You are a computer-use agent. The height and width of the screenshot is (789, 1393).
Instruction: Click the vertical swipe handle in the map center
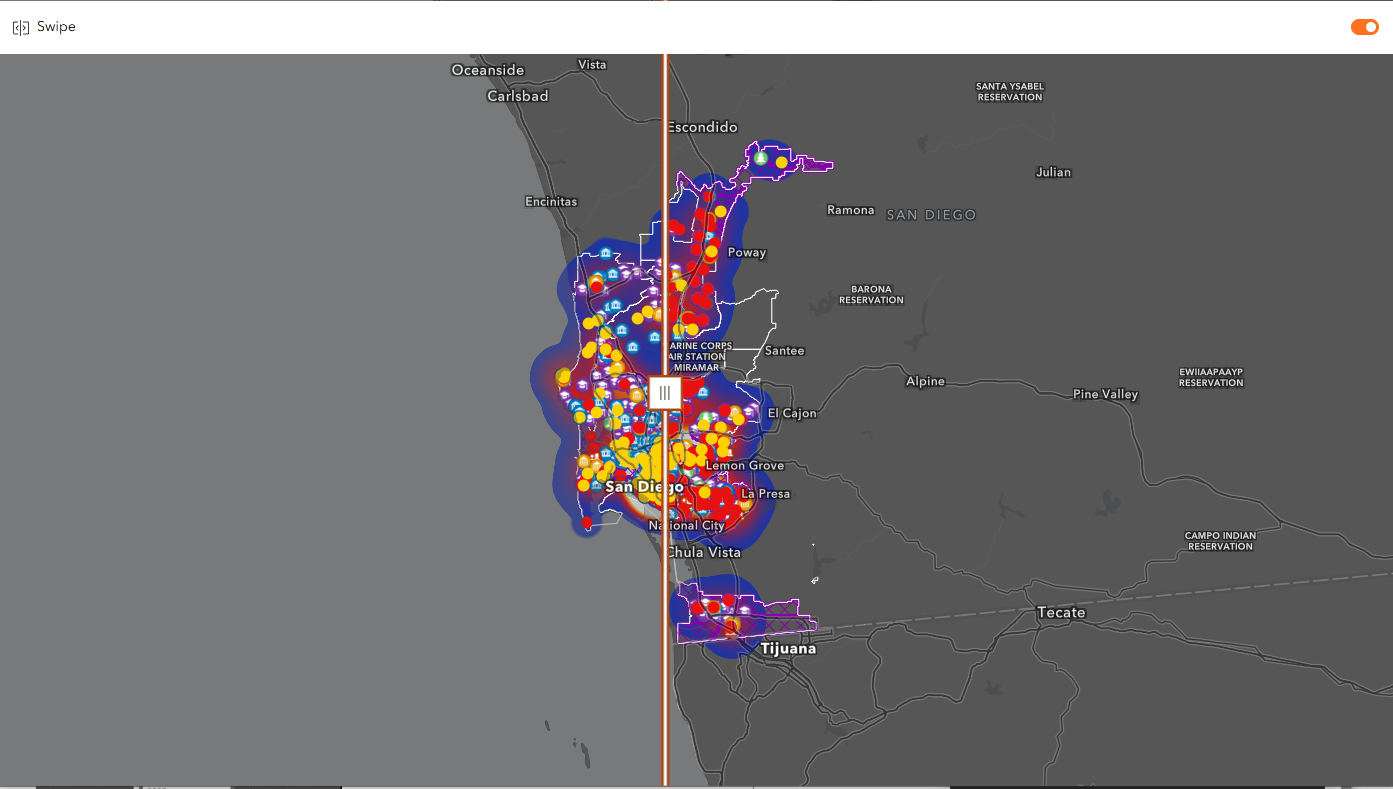pos(665,393)
